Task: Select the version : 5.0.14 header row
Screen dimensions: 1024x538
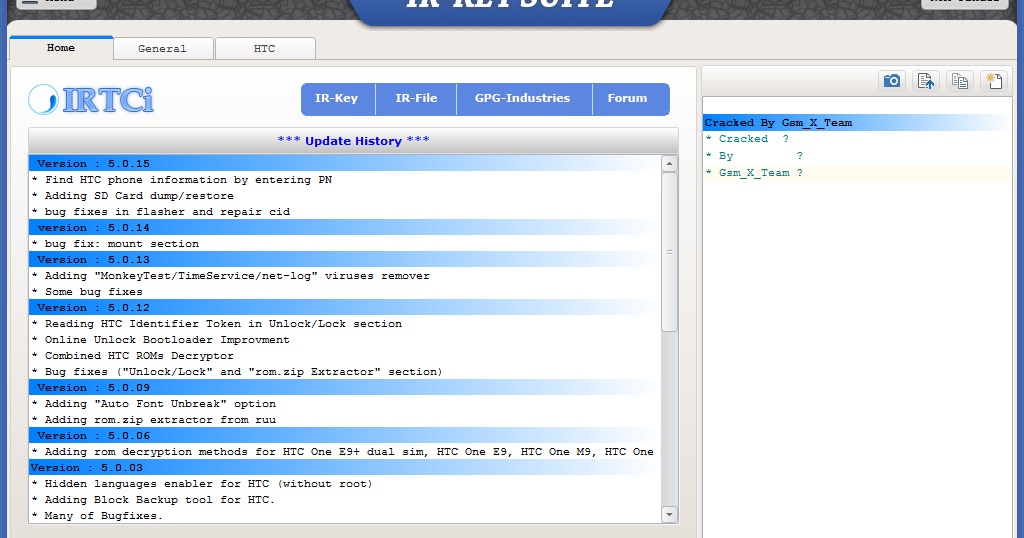Action: [345, 227]
